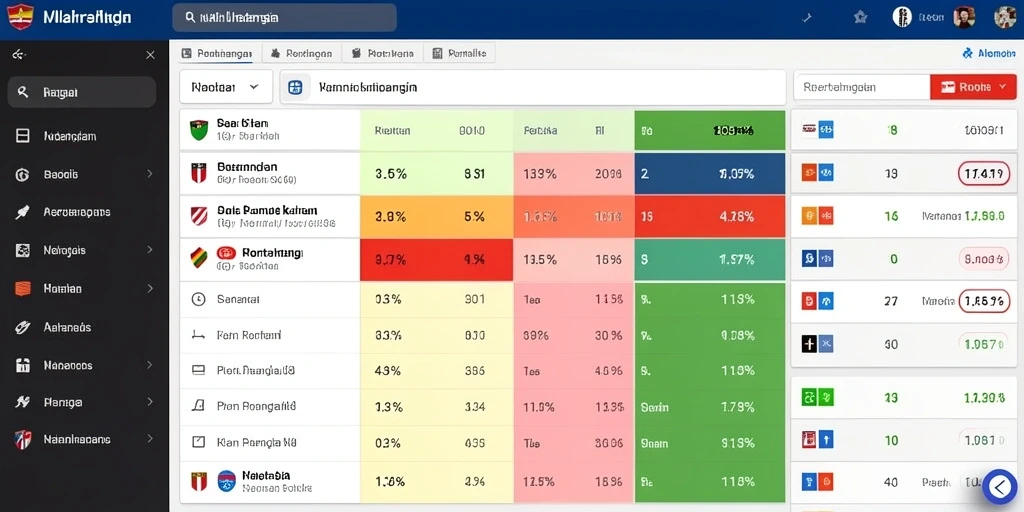This screenshot has height=512, width=1024.
Task: Click the Naianinaoans shield icon
Action: [22, 440]
